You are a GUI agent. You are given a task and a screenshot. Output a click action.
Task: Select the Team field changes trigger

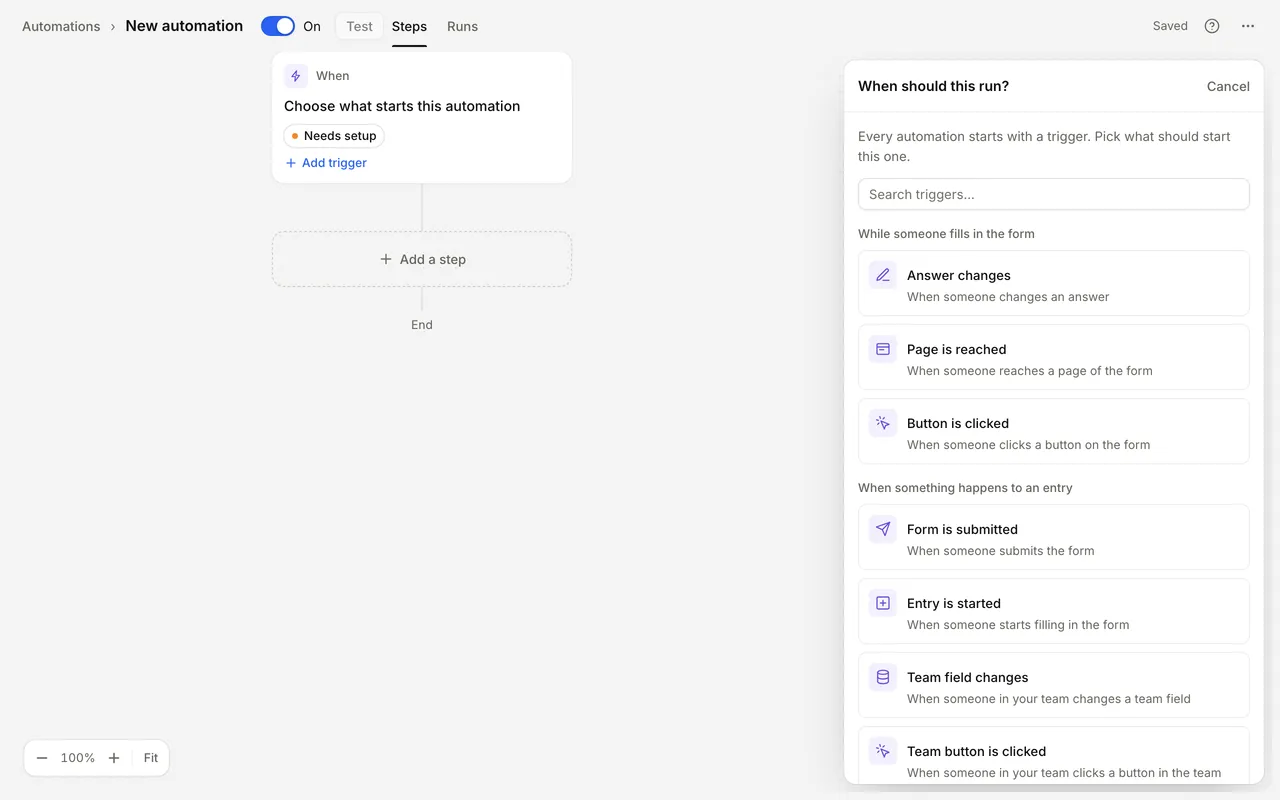1054,685
